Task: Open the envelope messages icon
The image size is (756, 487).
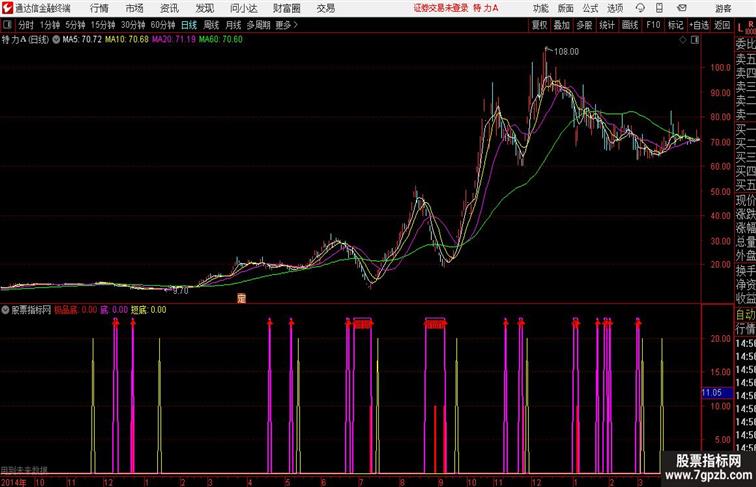Action: (x=681, y=8)
